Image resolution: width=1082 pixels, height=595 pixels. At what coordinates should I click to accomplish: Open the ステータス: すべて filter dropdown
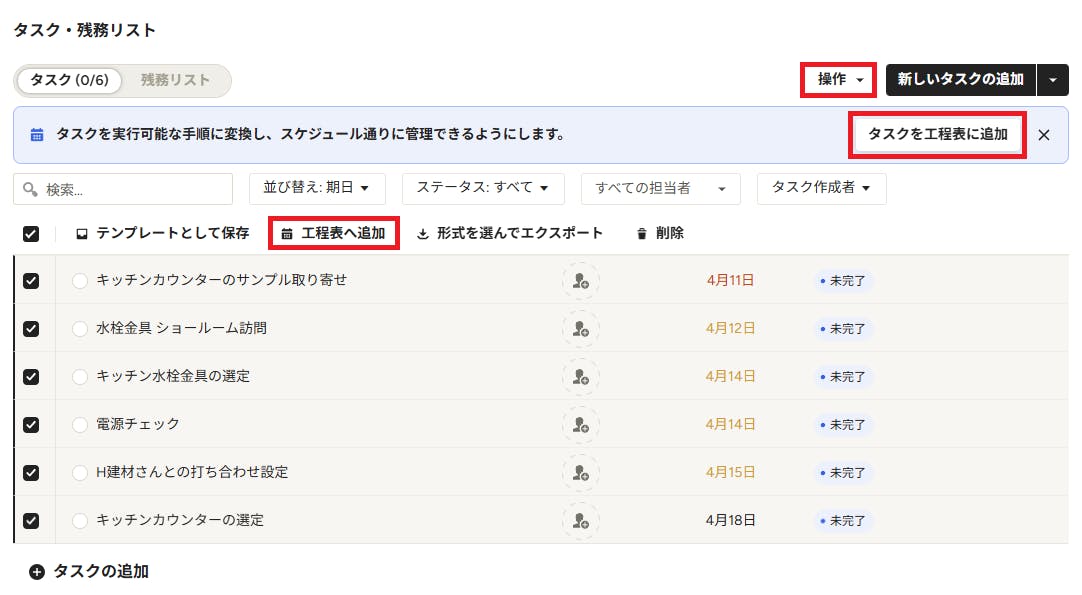pyautogui.click(x=483, y=188)
